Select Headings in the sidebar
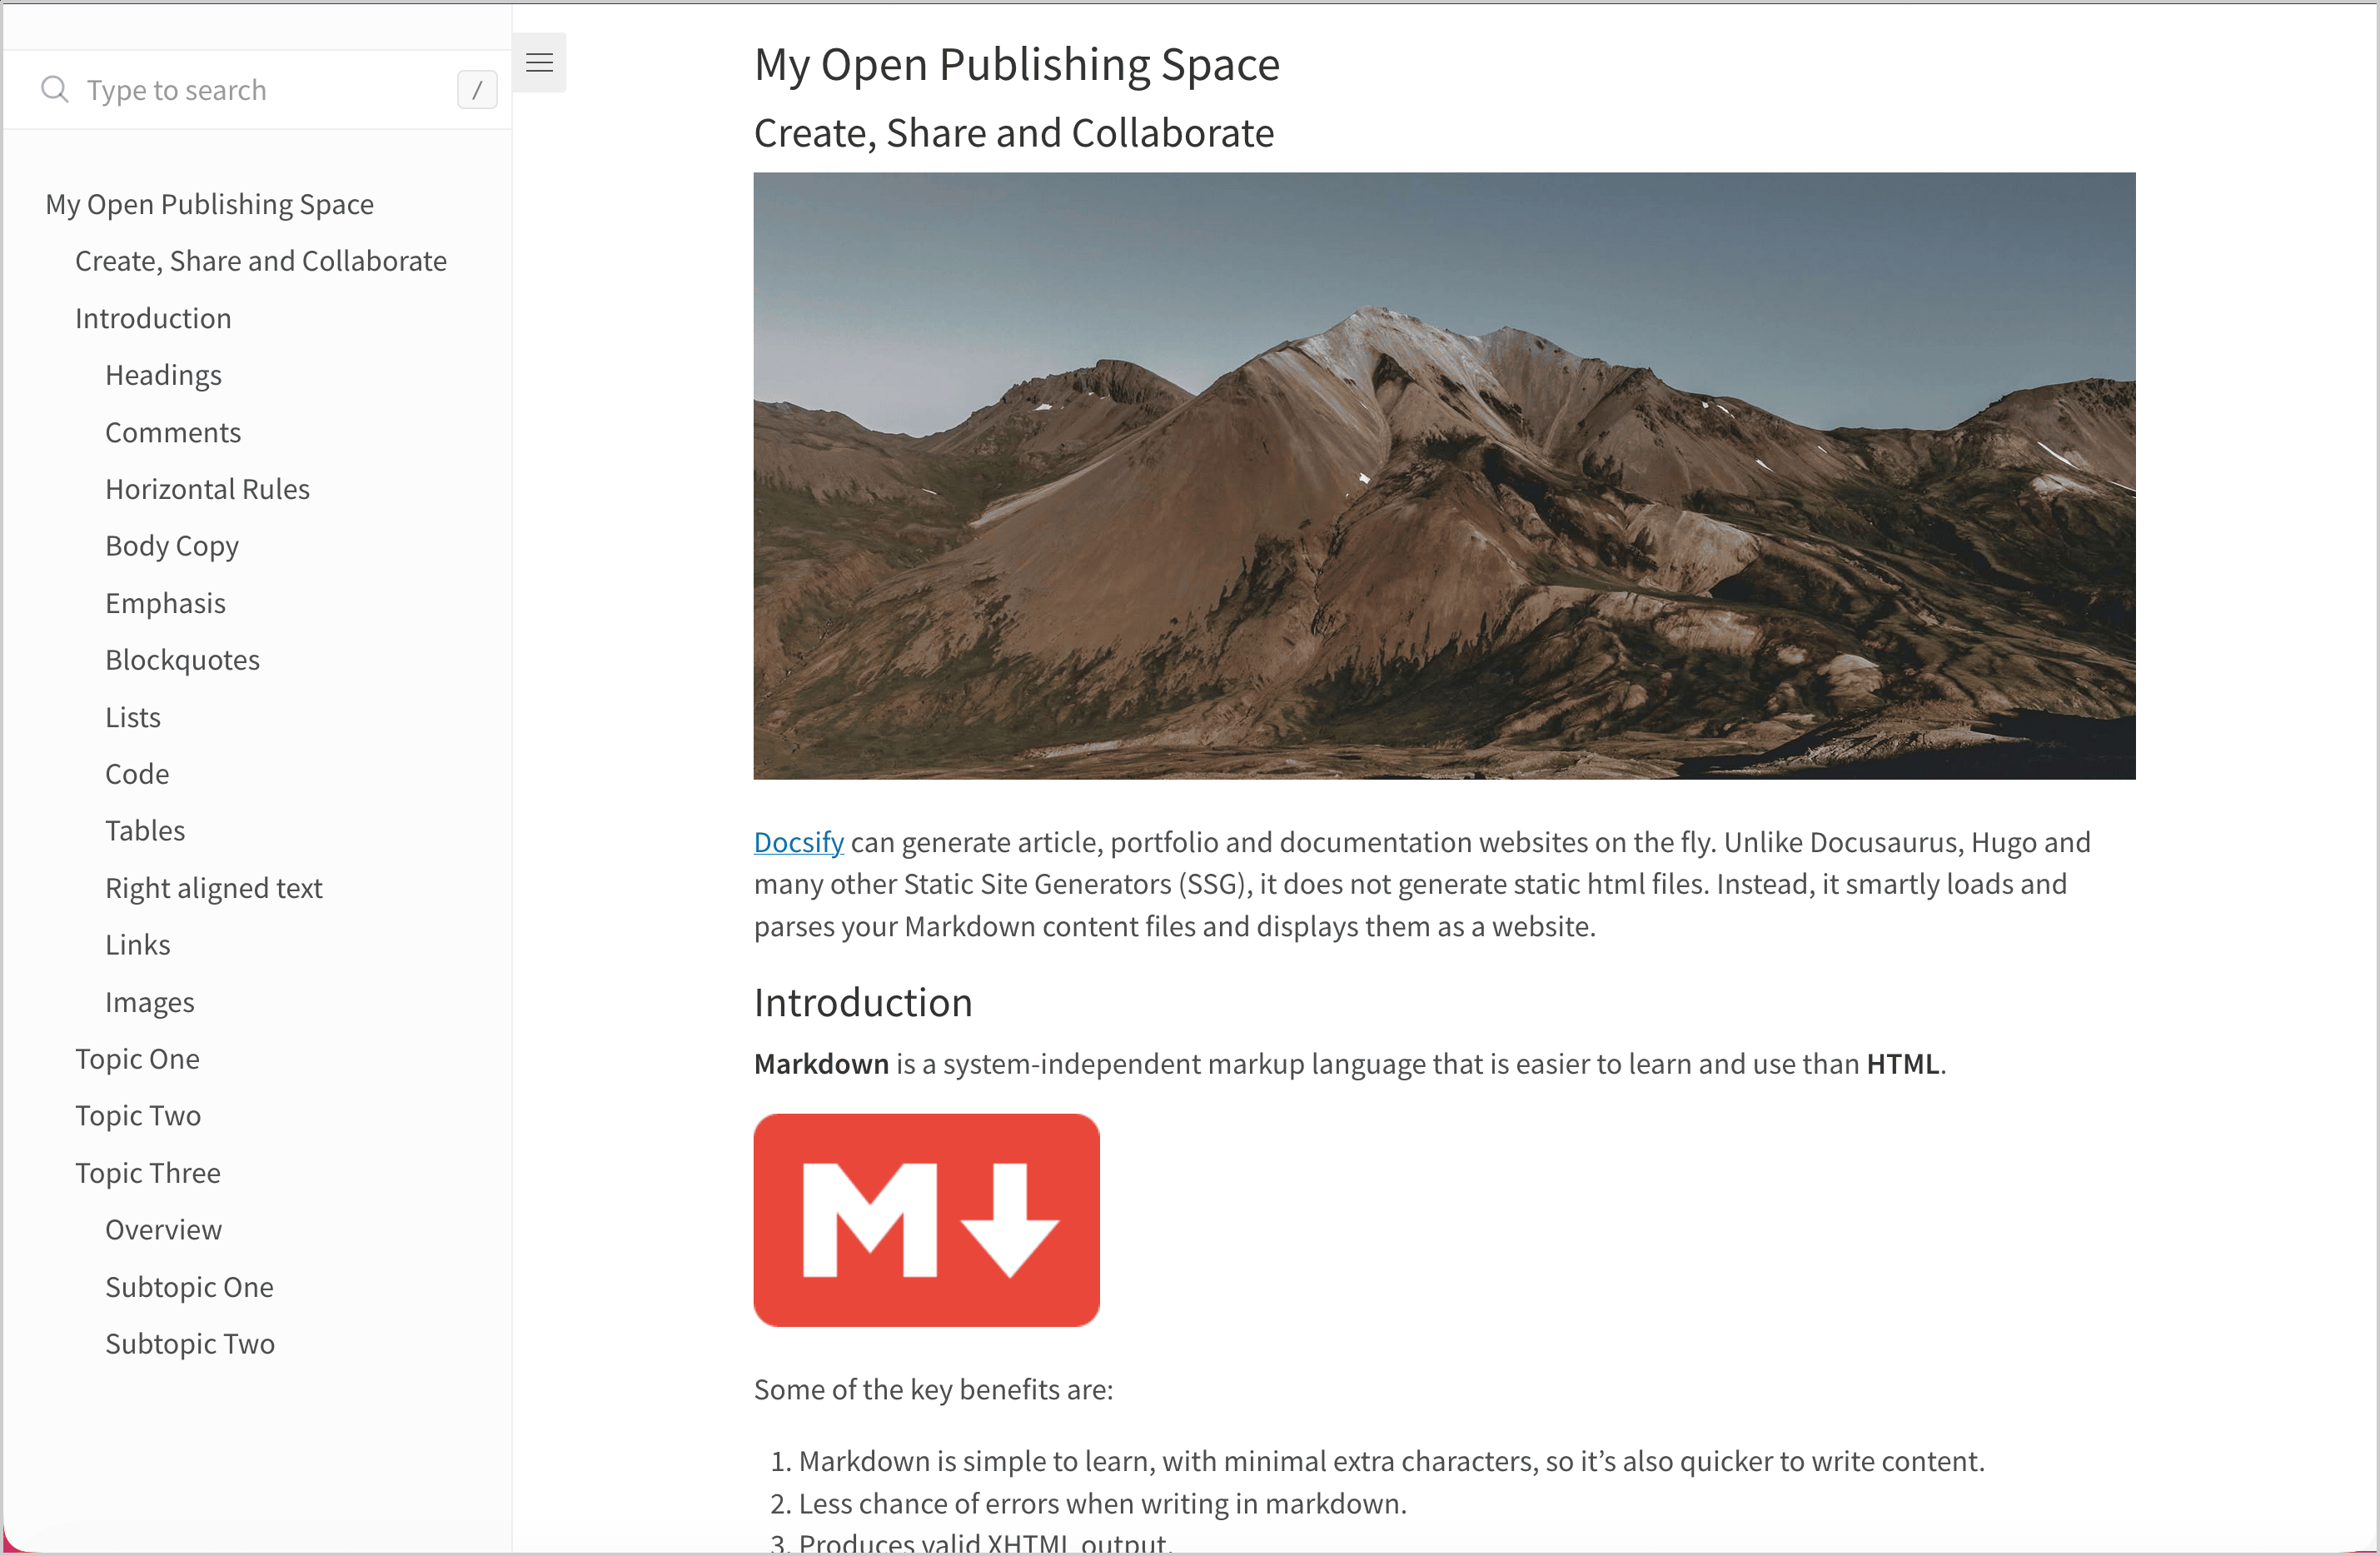 pyautogui.click(x=163, y=374)
